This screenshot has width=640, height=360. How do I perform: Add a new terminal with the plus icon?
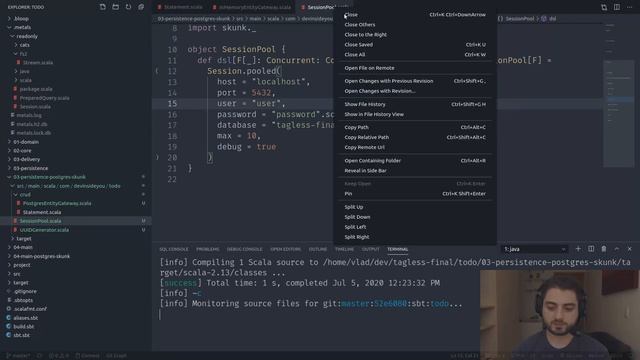click(x=578, y=249)
